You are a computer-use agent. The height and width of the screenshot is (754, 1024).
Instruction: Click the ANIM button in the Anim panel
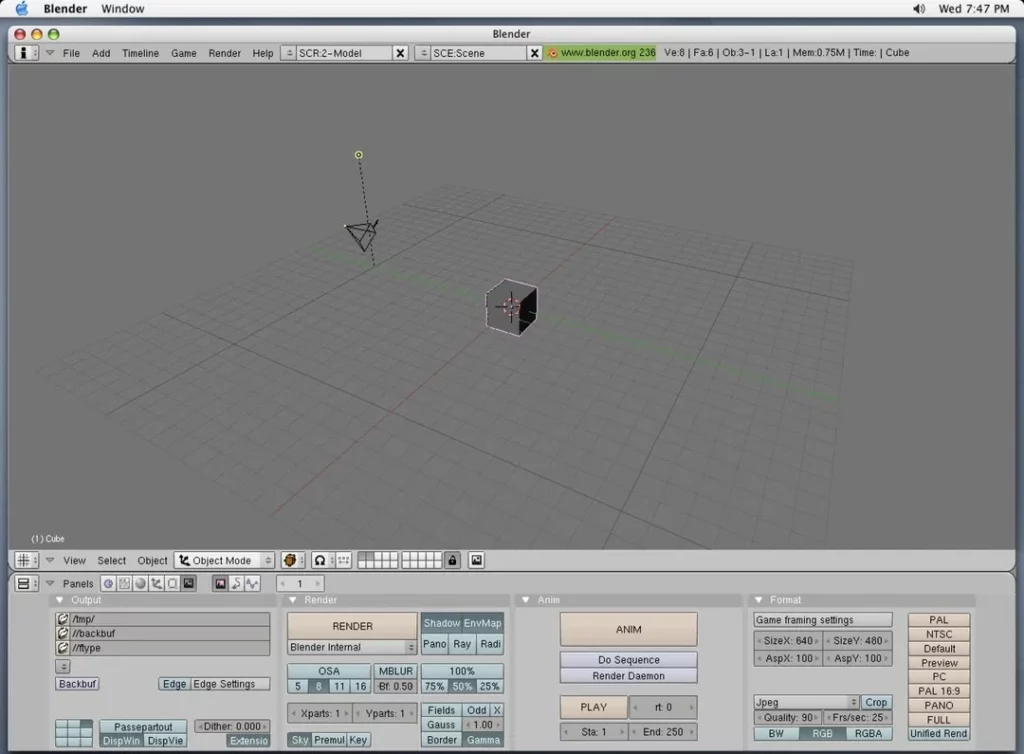pos(628,629)
